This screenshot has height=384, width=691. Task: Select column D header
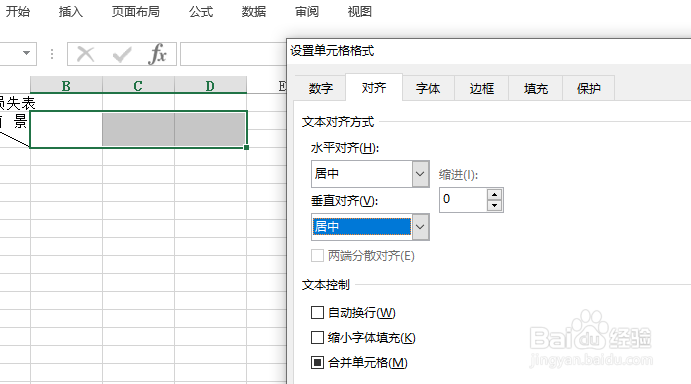pos(210,86)
